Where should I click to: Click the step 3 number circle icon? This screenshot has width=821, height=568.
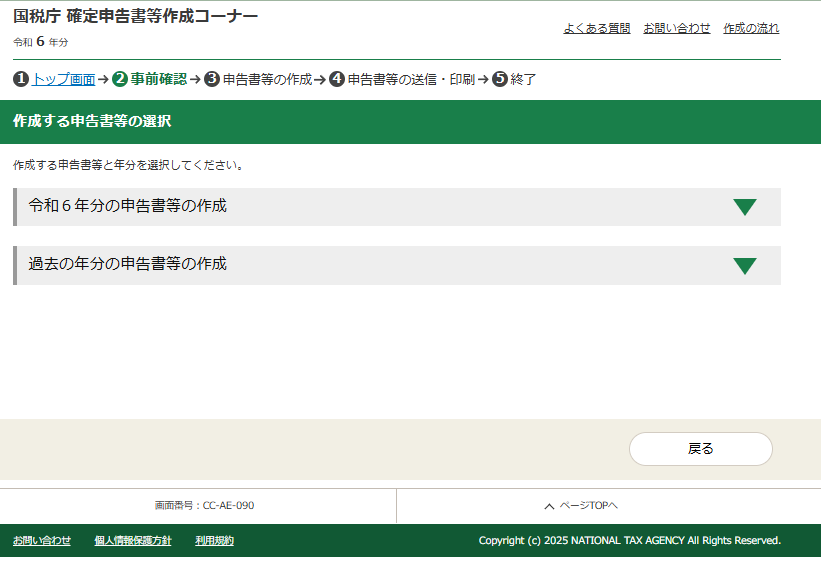click(212, 79)
